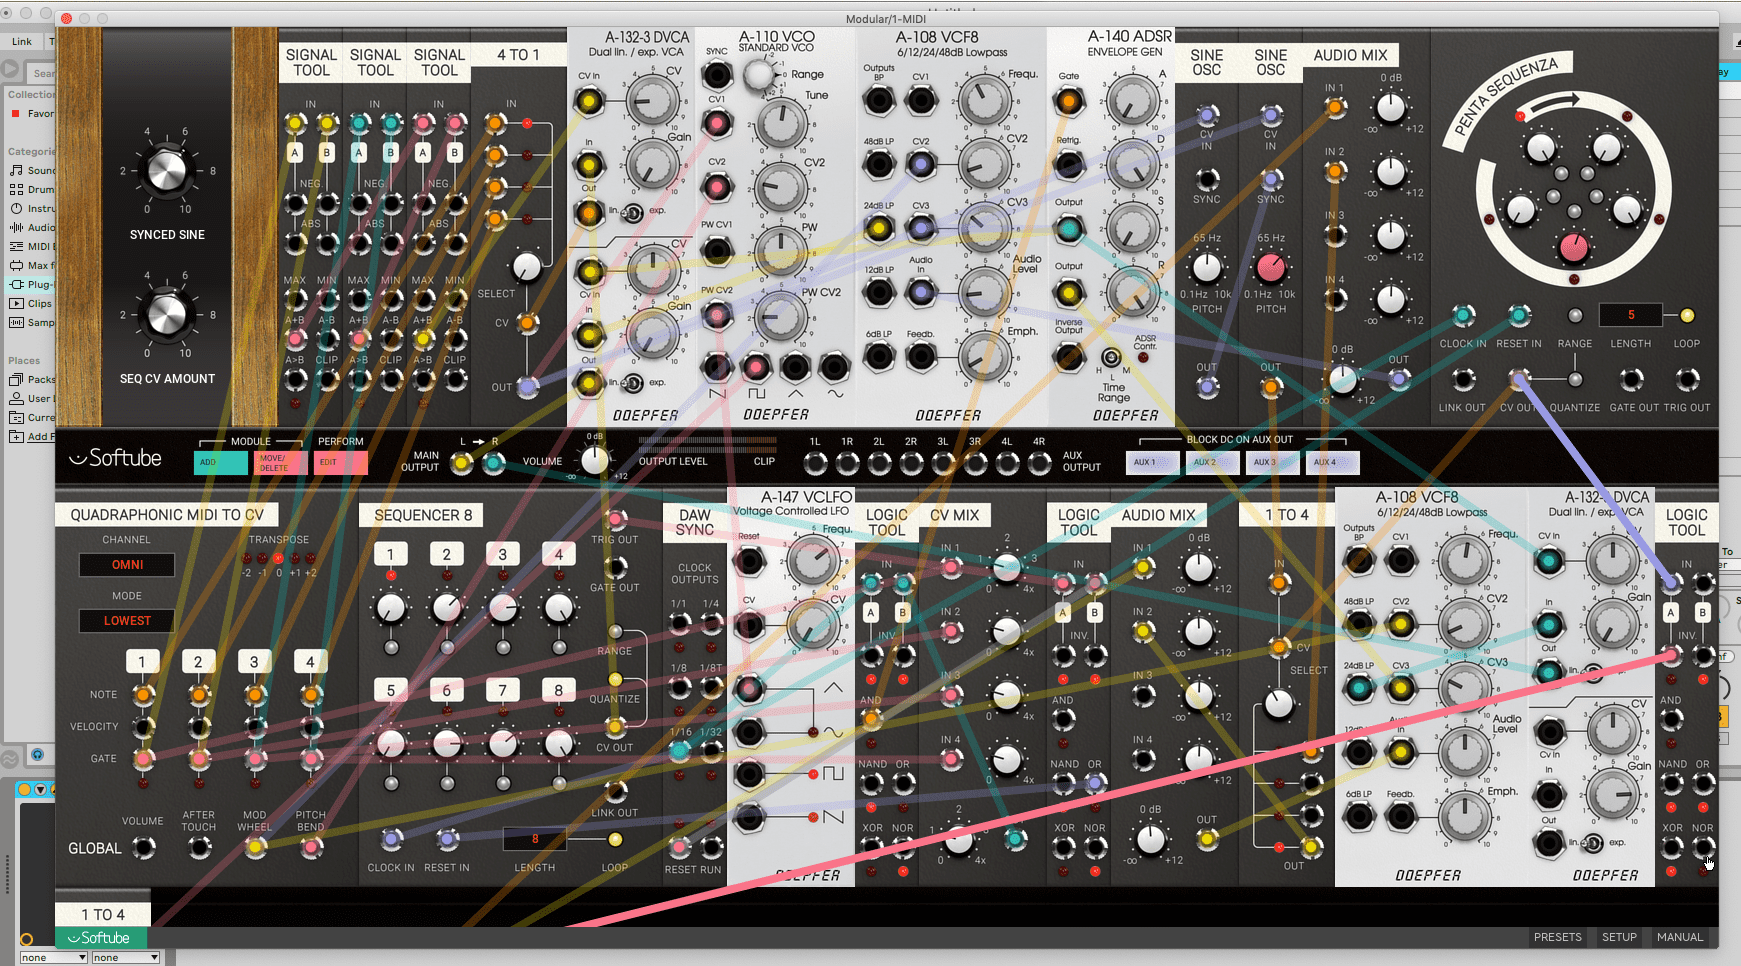The image size is (1741, 966).
Task: Toggle Block DC on AUX 2
Action: click(1213, 462)
